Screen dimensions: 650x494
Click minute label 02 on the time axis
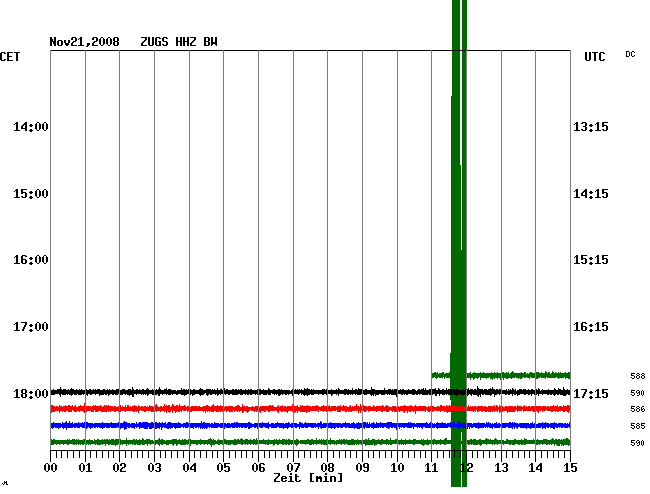click(x=119, y=468)
